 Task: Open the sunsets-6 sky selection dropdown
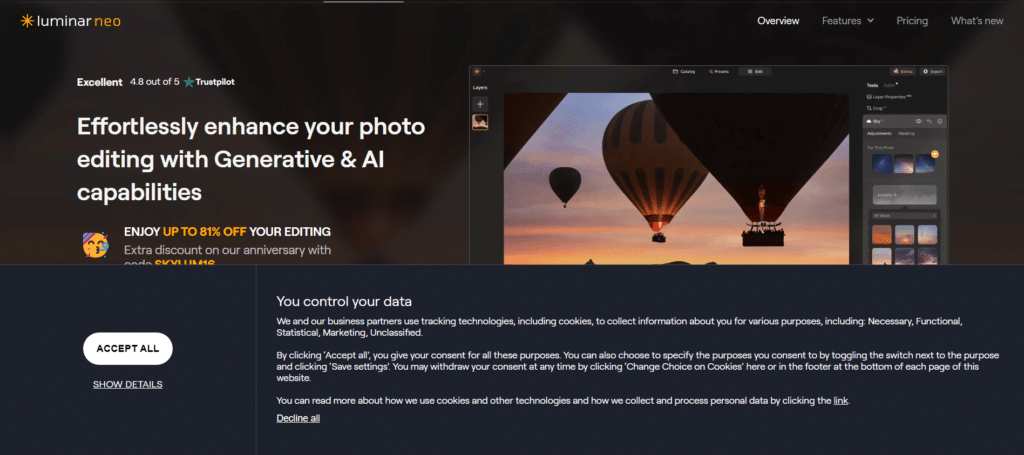pyautogui.click(x=904, y=195)
